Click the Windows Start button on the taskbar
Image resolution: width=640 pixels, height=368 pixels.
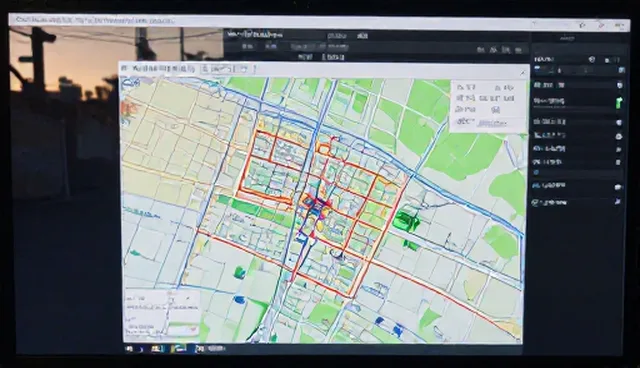point(129,349)
